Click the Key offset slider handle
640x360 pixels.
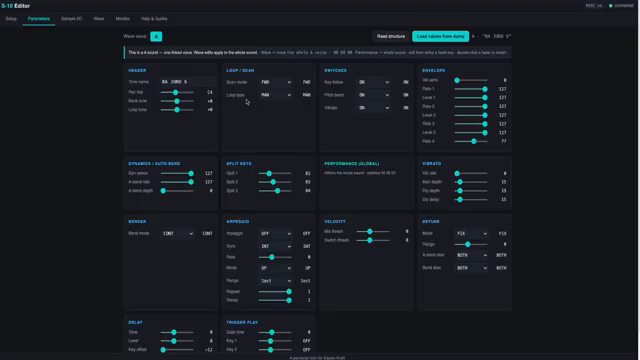pyautogui.click(x=163, y=350)
